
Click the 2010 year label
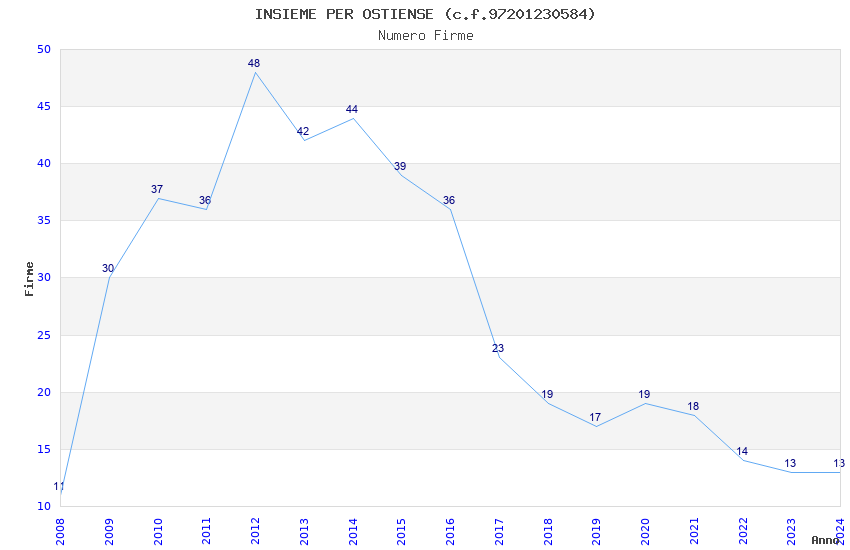click(158, 531)
